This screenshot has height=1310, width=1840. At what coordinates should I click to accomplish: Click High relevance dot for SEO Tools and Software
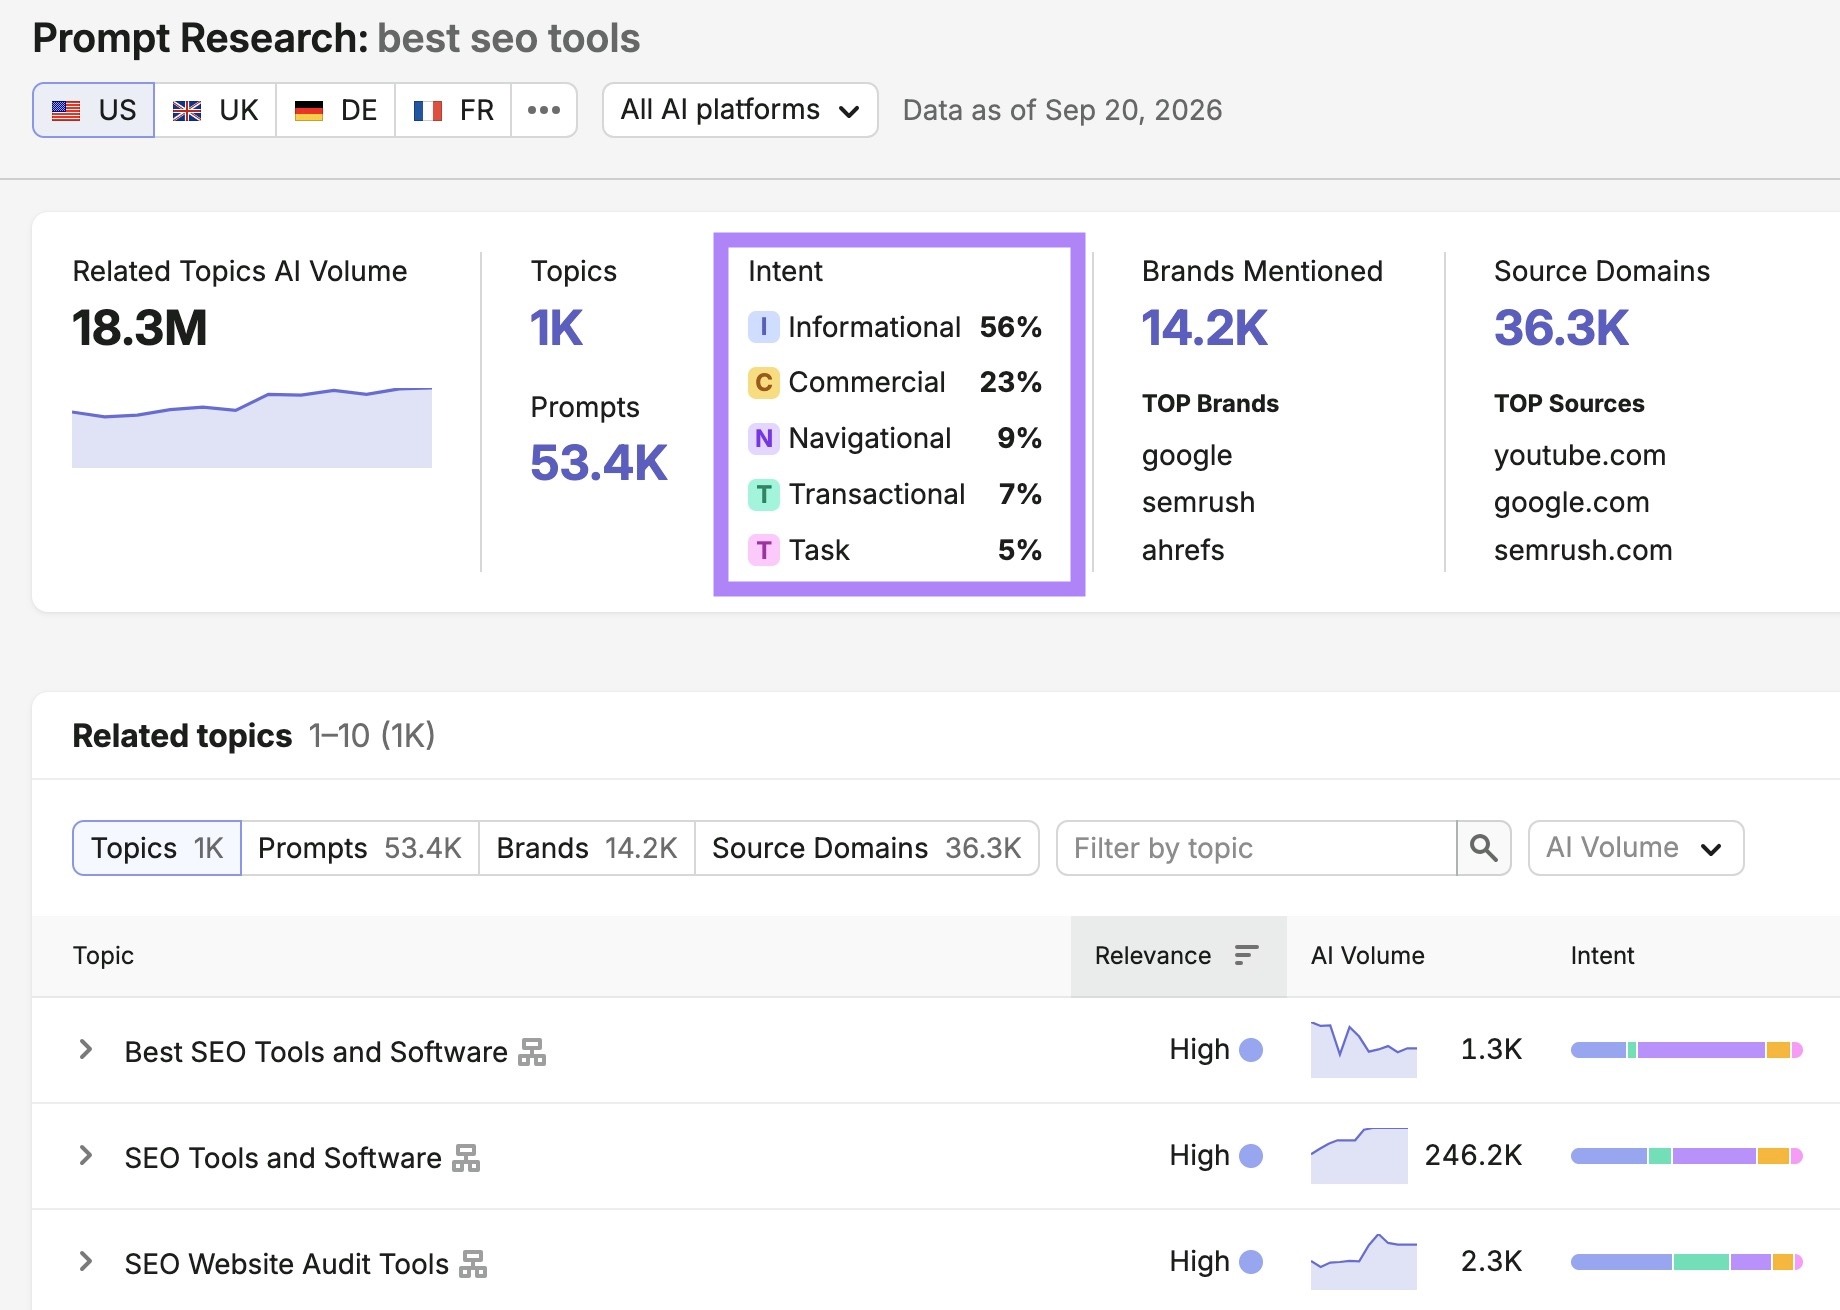tap(1251, 1156)
